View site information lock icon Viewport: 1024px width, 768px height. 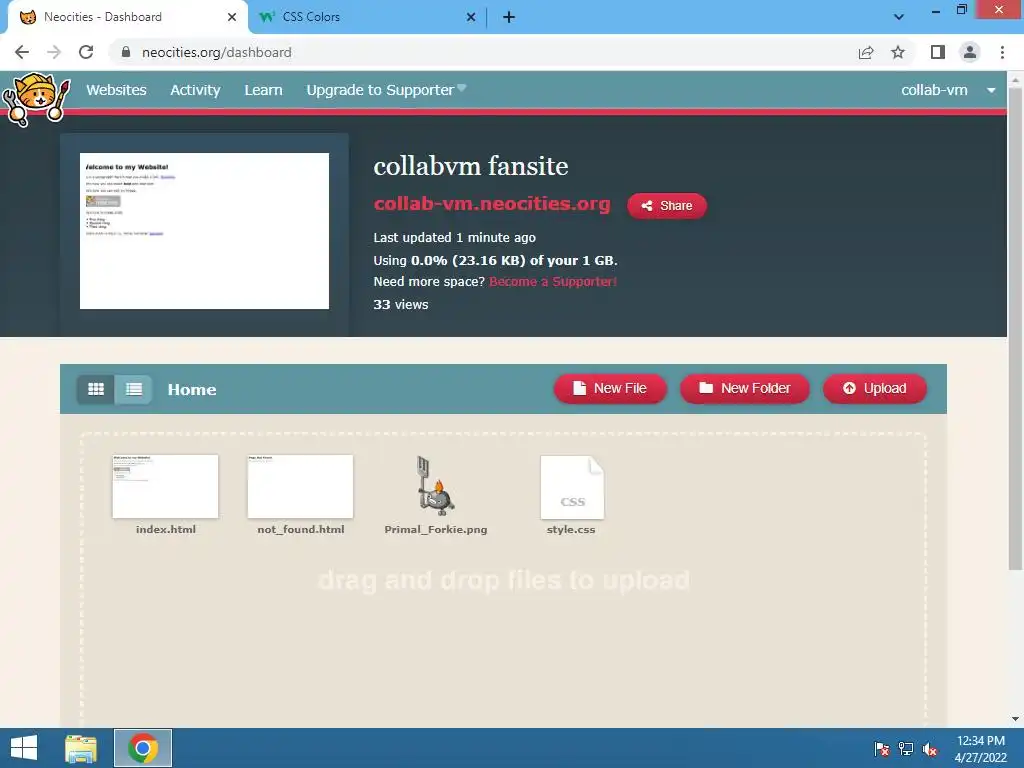tap(126, 52)
